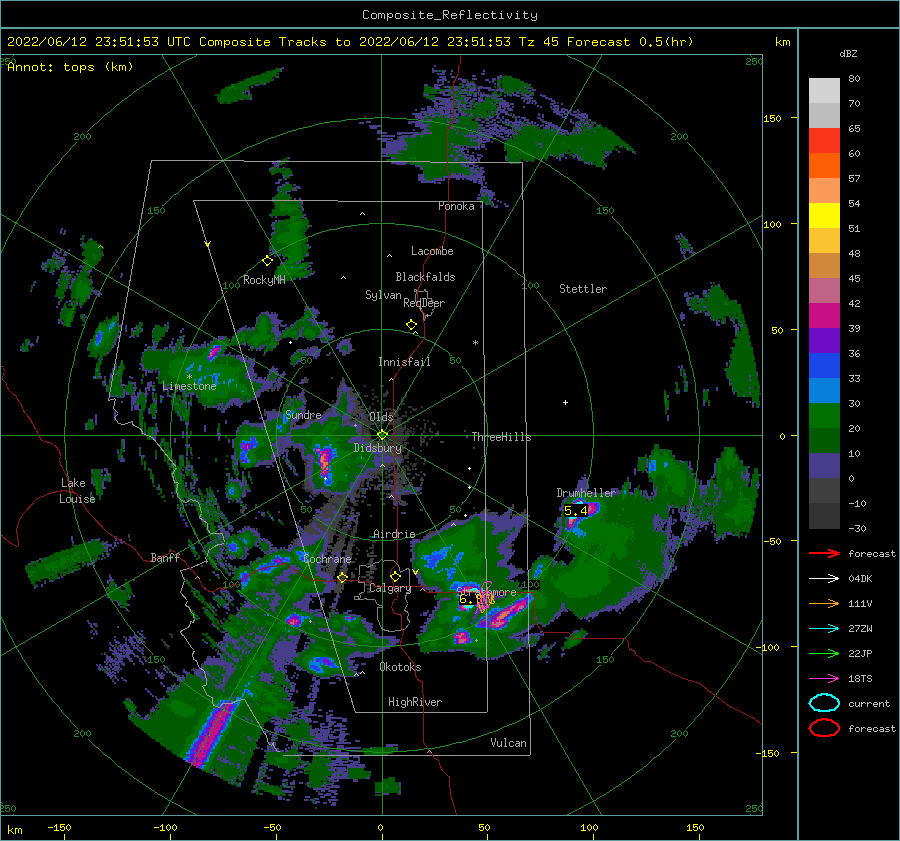Click the Banff label
Image resolution: width=900 pixels, height=841 pixels.
[165, 557]
